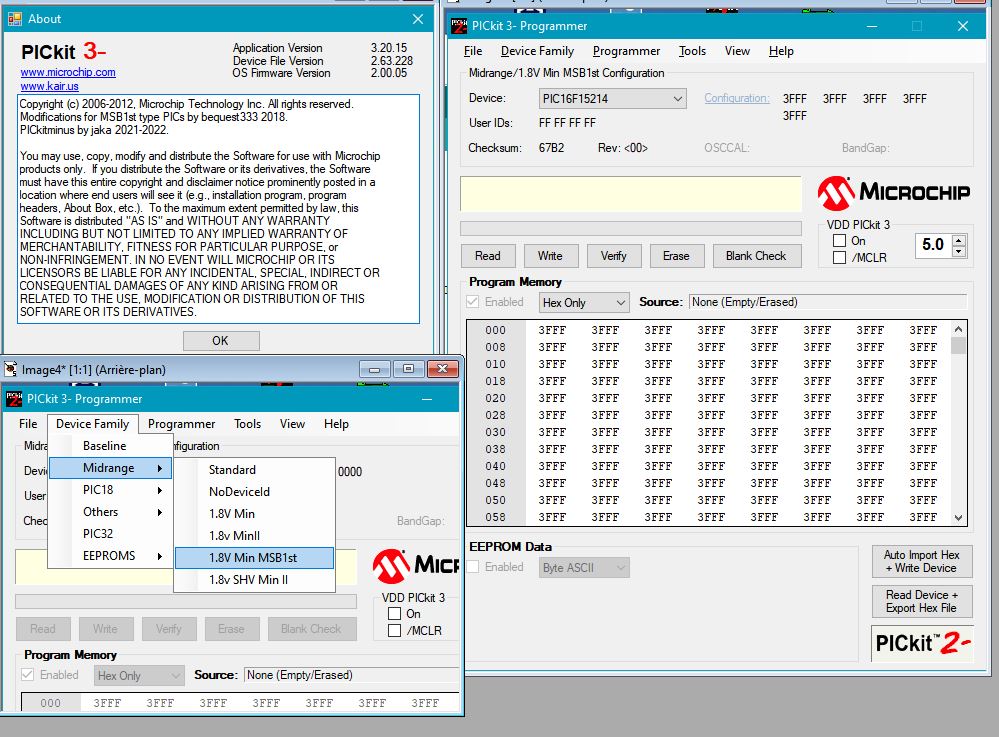This screenshot has height=737, width=999.
Task: Click Erase button in main programmer window
Action: point(676,256)
